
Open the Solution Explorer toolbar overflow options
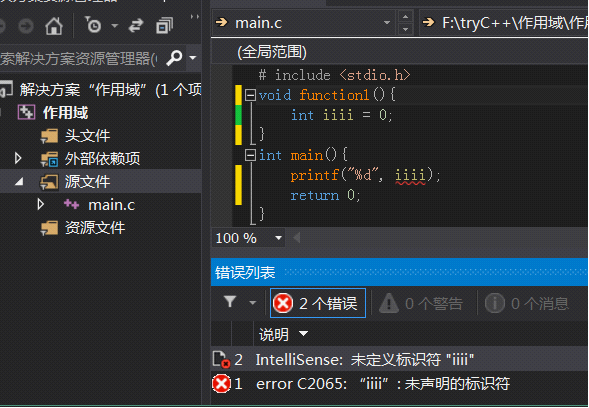pos(194,17)
